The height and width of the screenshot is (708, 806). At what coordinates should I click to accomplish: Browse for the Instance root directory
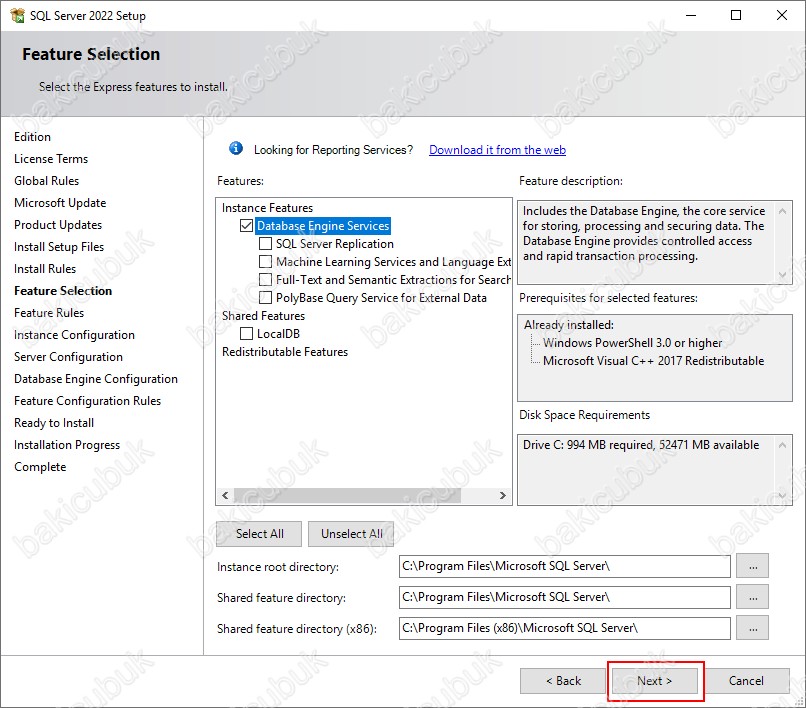(753, 566)
